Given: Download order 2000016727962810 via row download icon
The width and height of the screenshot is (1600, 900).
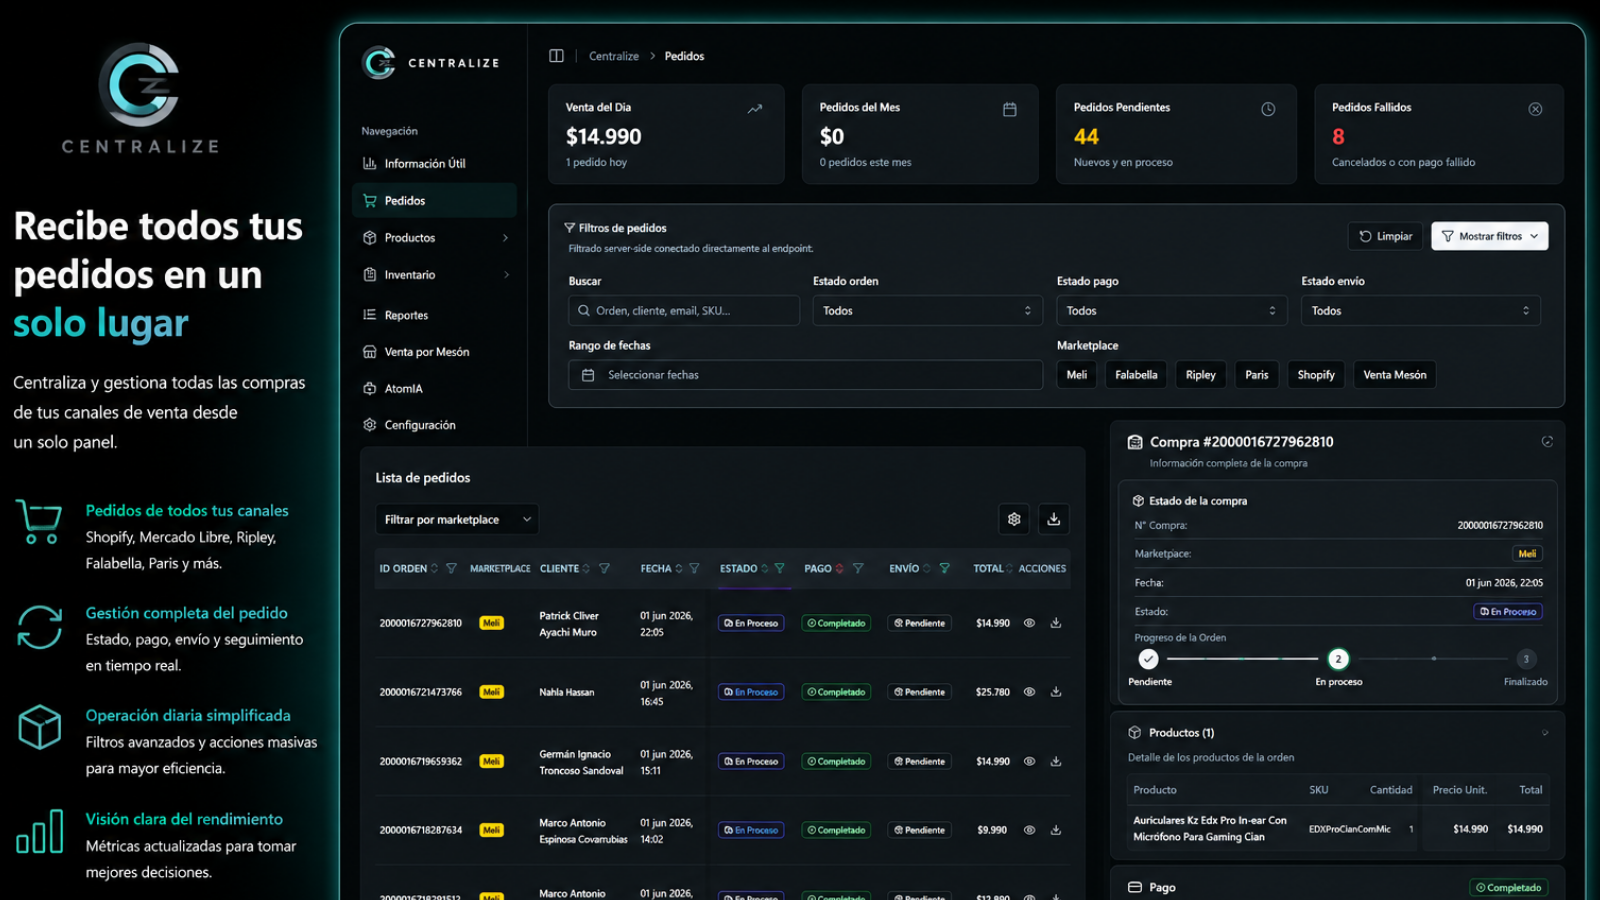Looking at the screenshot, I should [1055, 623].
